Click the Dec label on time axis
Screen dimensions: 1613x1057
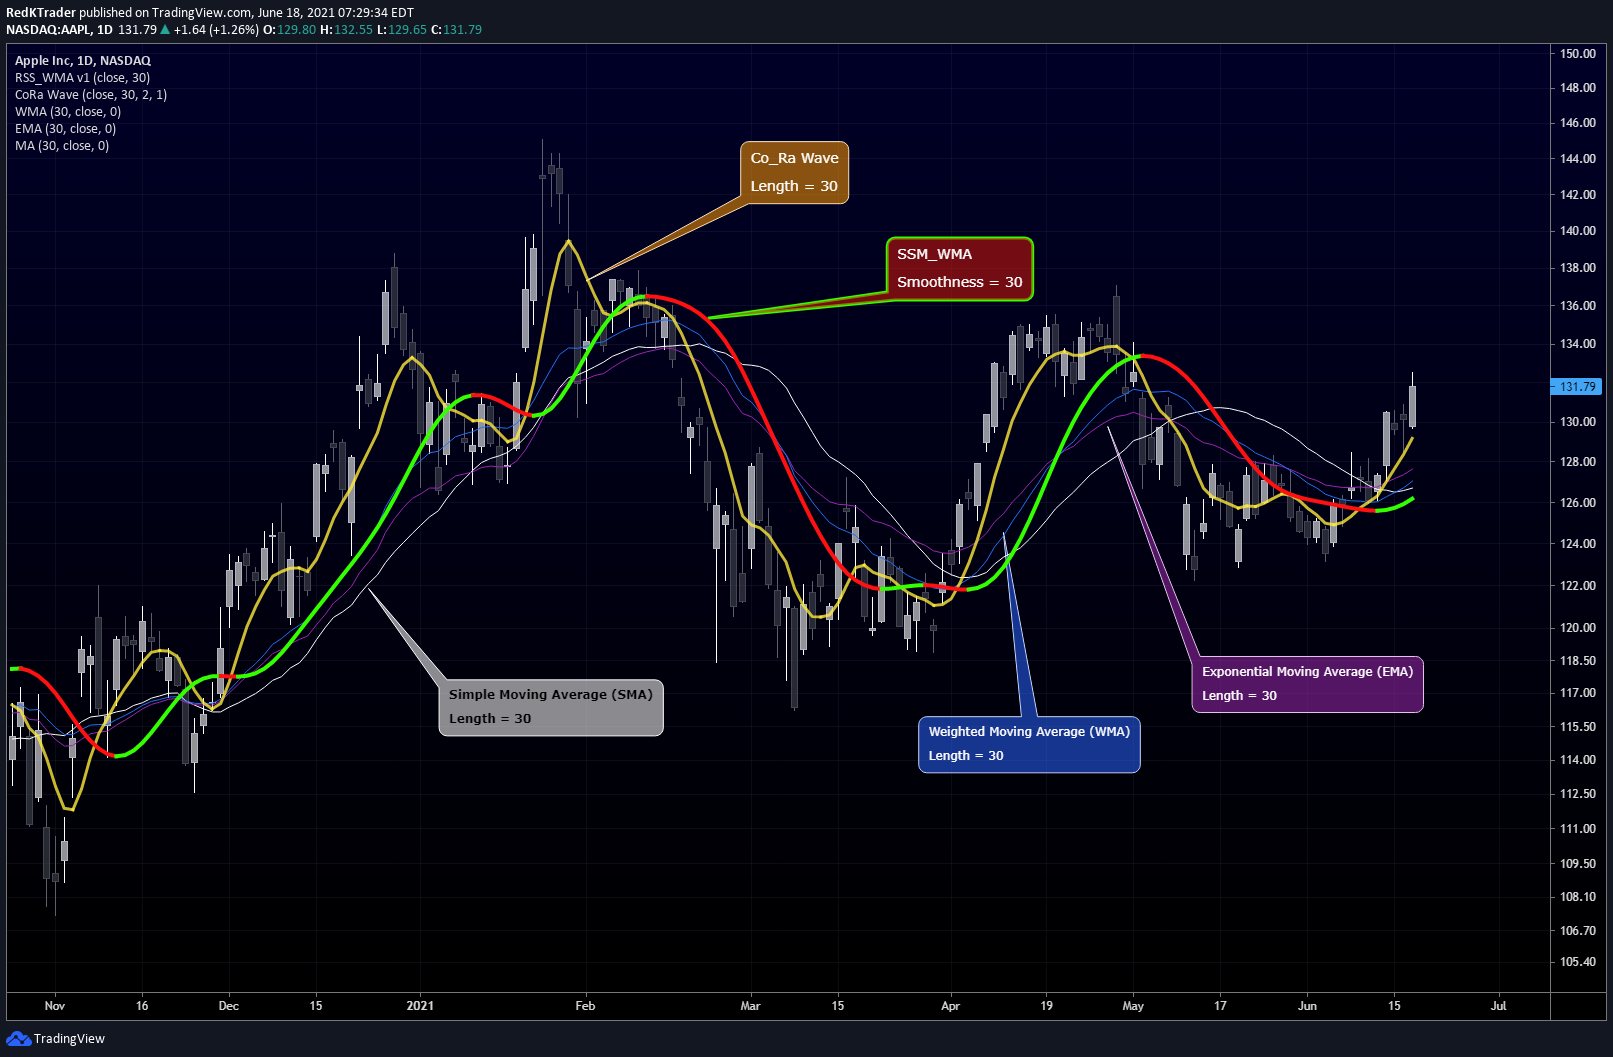[229, 1006]
